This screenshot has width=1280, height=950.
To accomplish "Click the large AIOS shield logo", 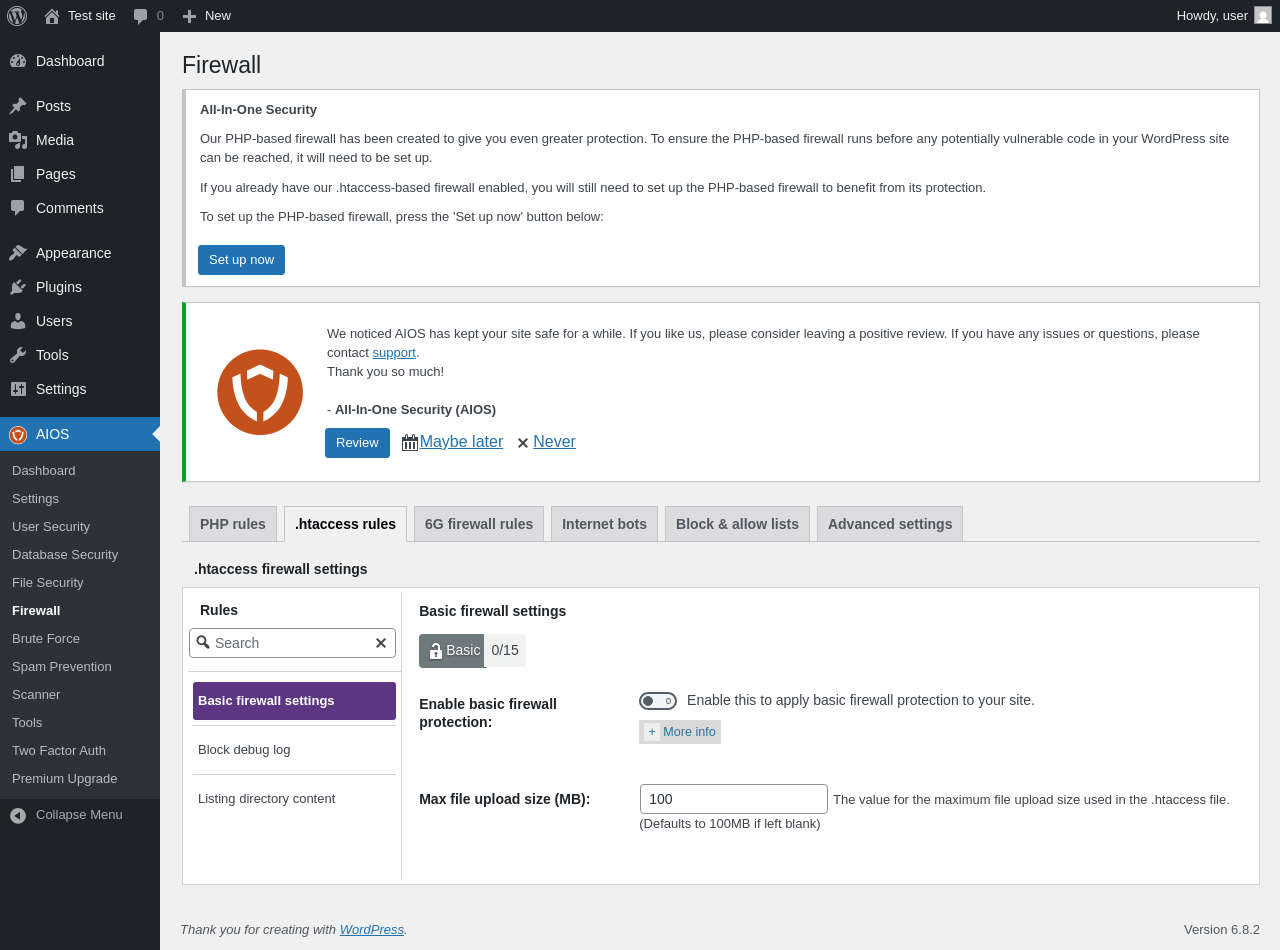I will tap(260, 392).
